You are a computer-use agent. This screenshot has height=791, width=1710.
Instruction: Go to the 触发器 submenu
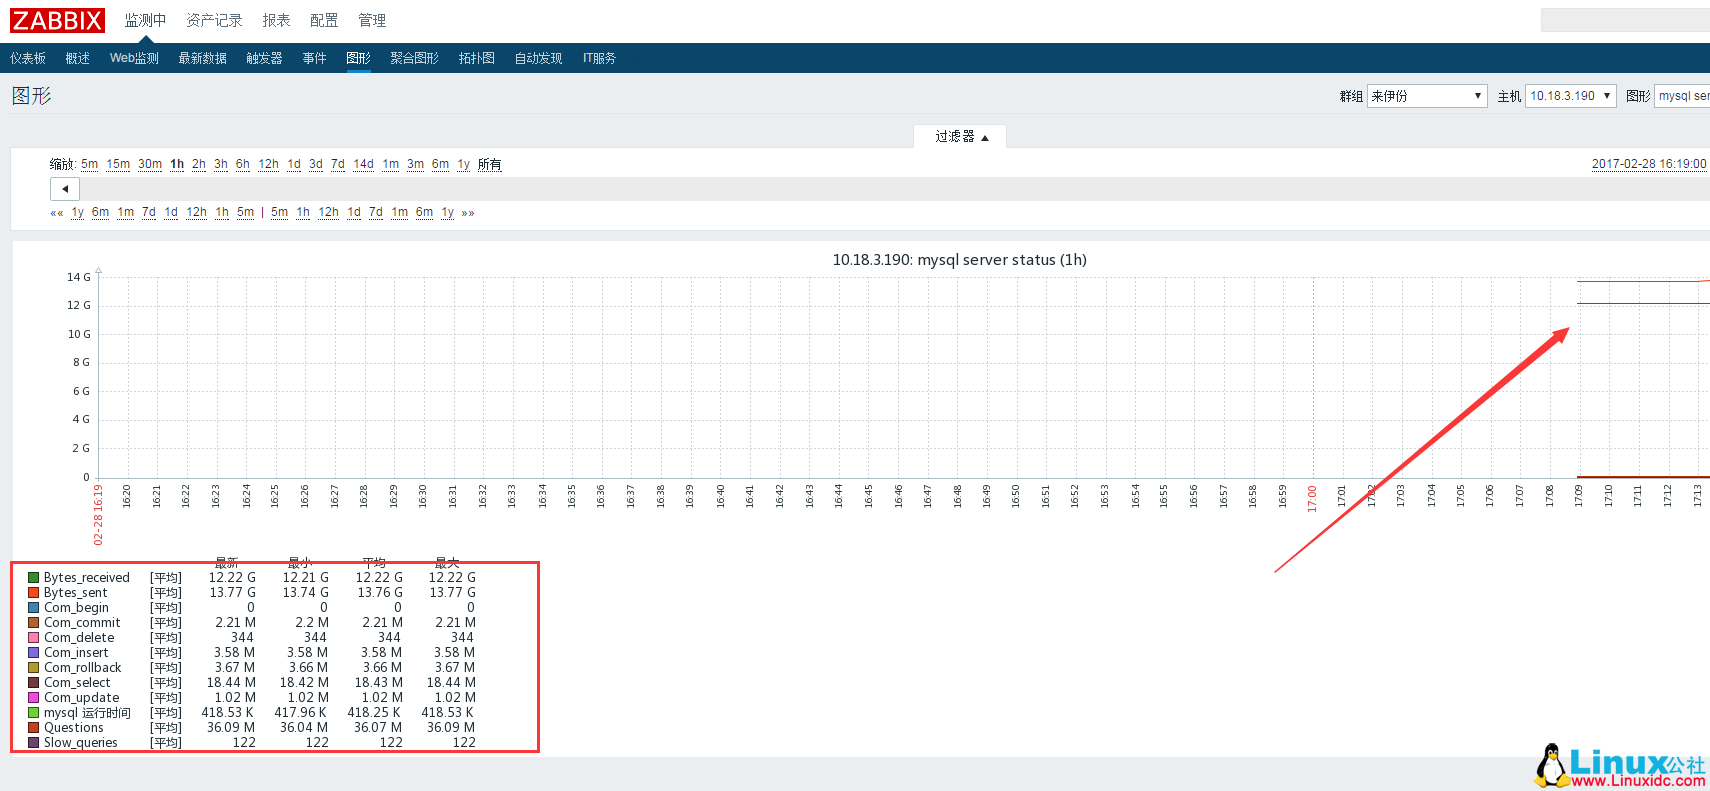click(265, 58)
